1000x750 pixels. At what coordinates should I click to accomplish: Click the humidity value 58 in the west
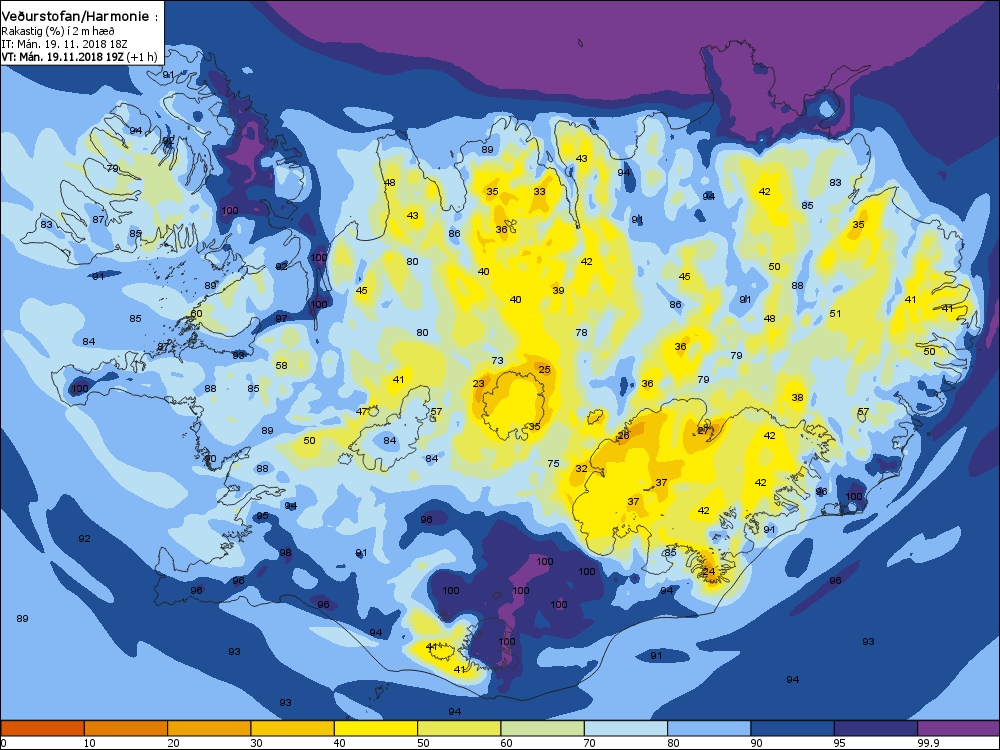281,365
